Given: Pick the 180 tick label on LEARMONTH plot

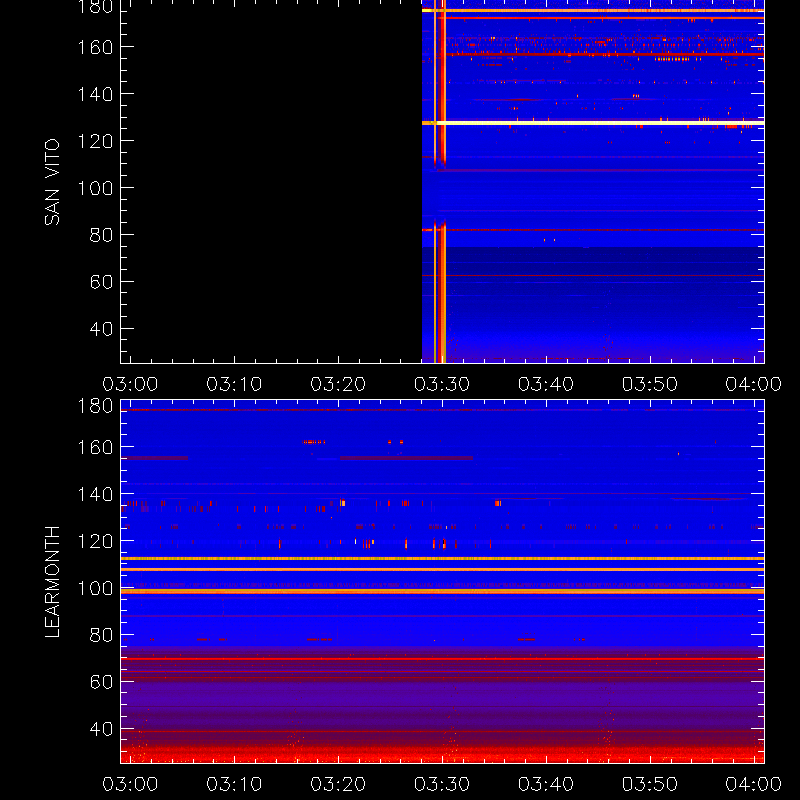Looking at the screenshot, I should [95, 406].
